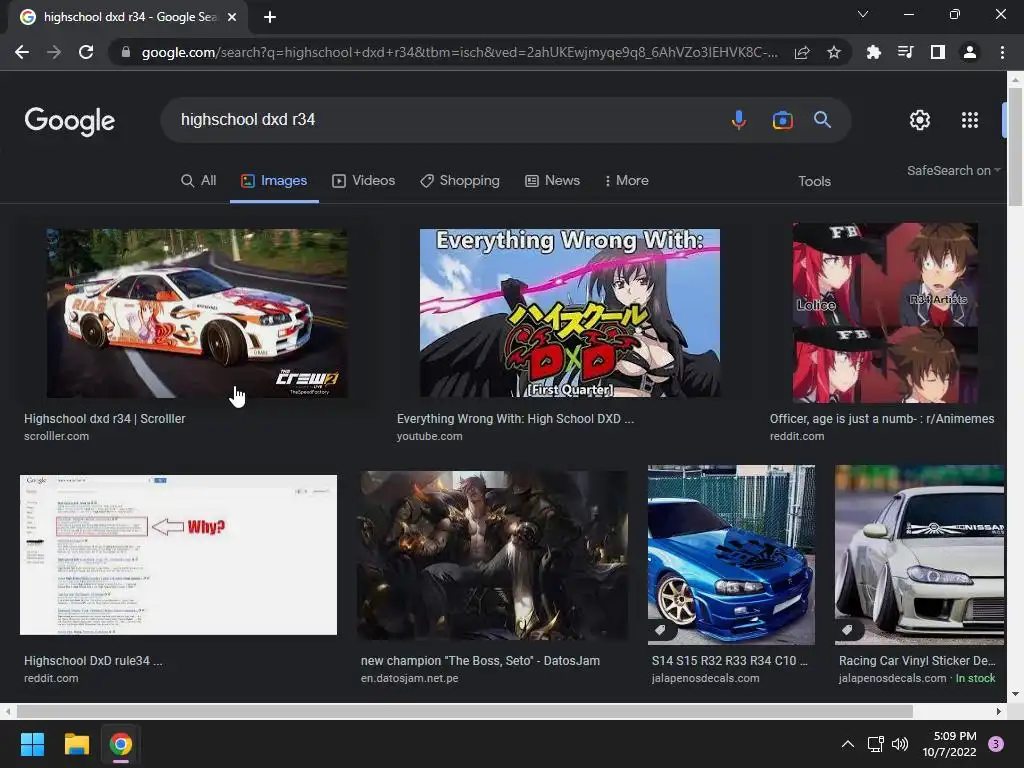Viewport: 1024px width, 768px height.
Task: Switch to the All results tab
Action: (199, 181)
